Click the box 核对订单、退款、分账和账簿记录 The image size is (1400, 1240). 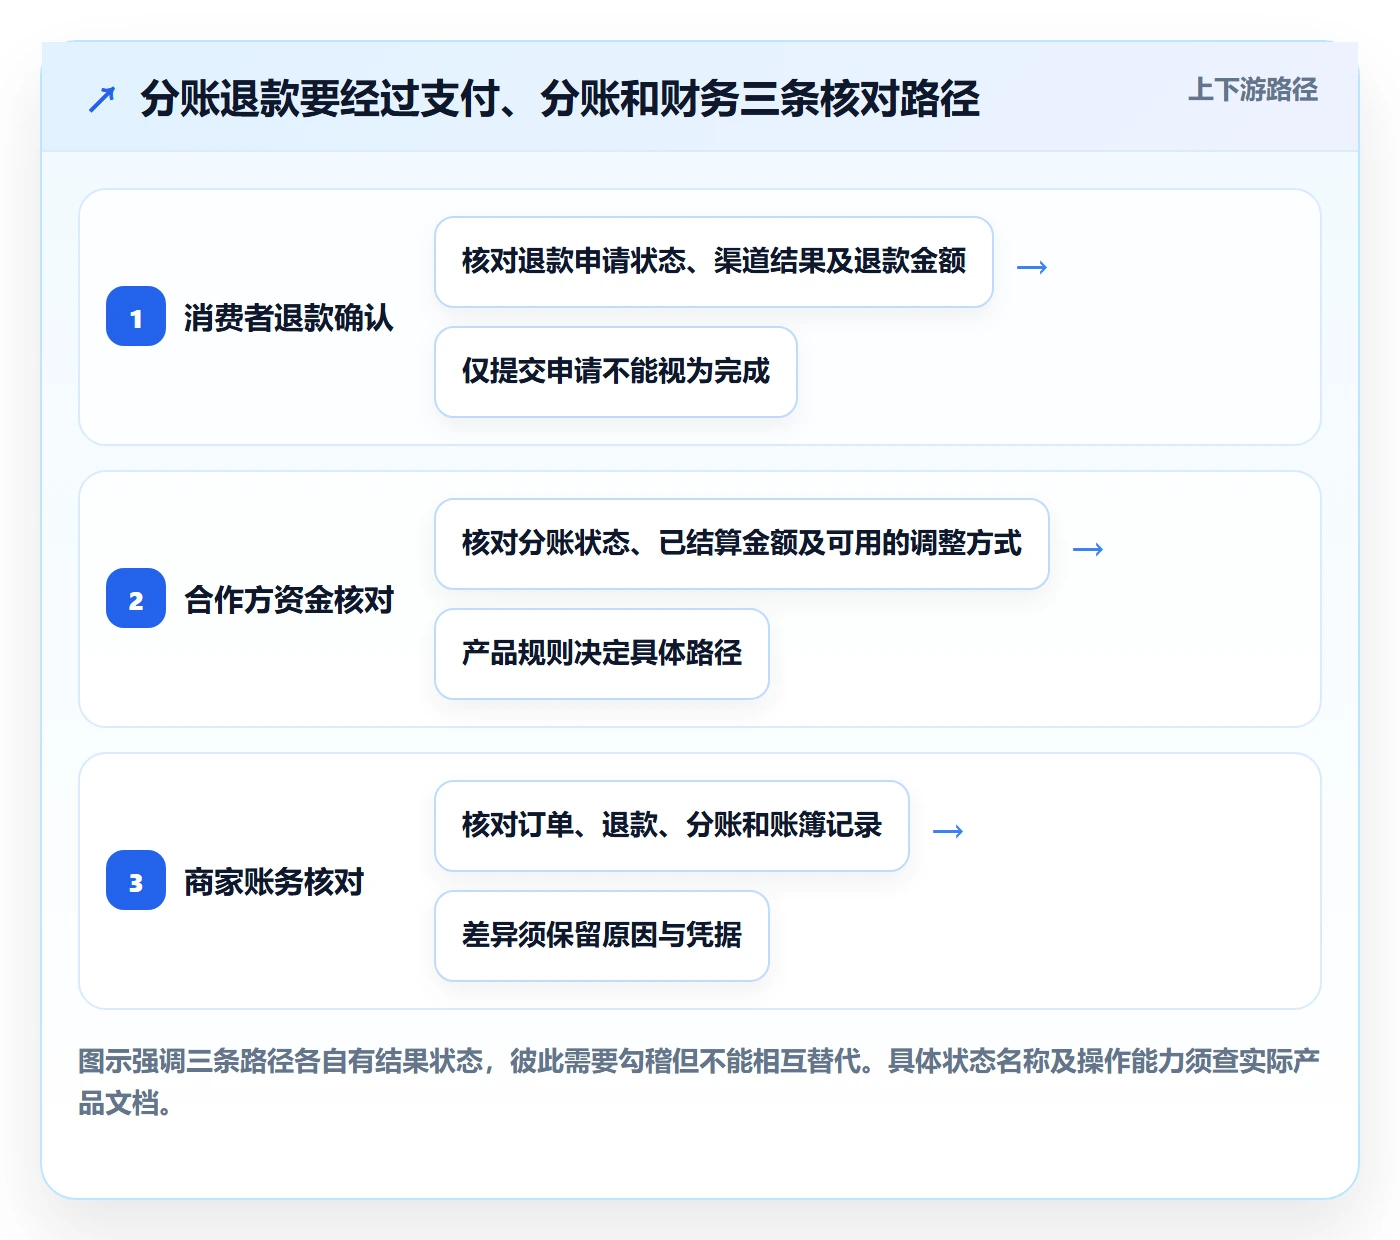672,826
